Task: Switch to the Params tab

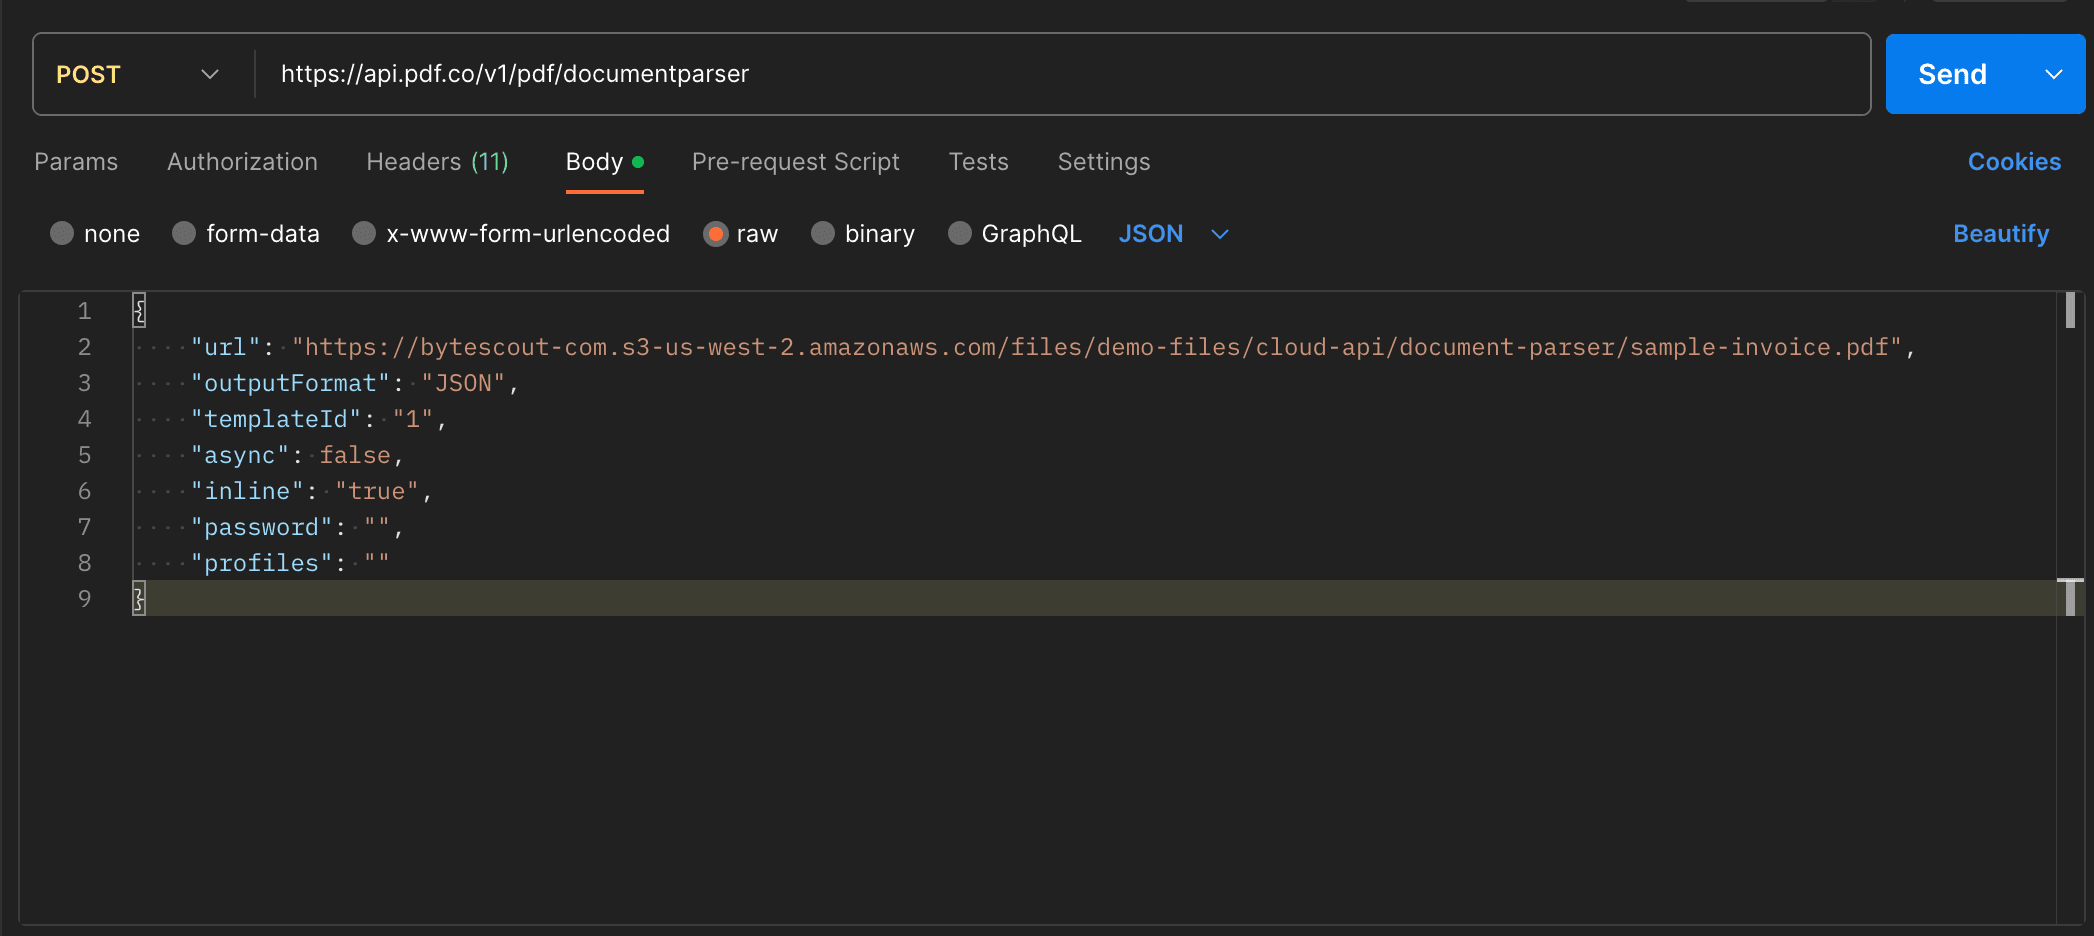Action: click(76, 162)
